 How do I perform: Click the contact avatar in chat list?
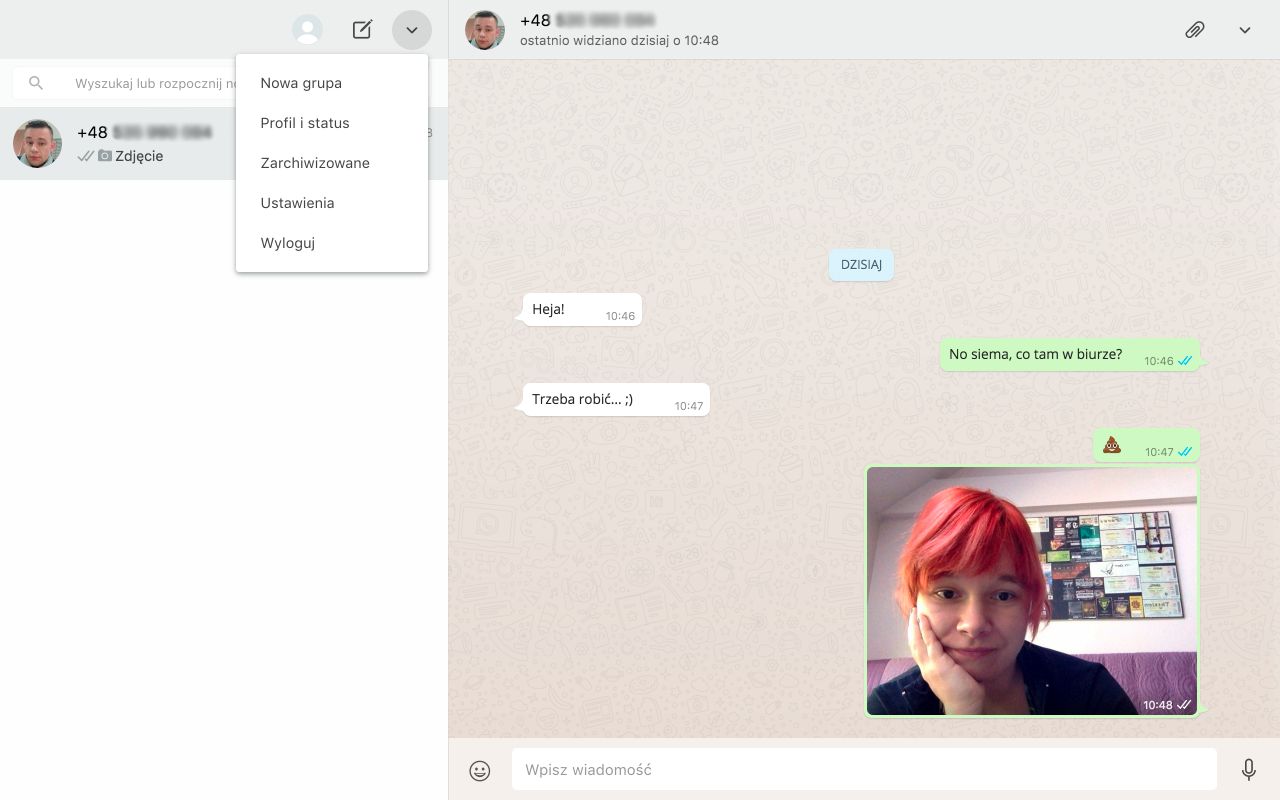tap(37, 144)
